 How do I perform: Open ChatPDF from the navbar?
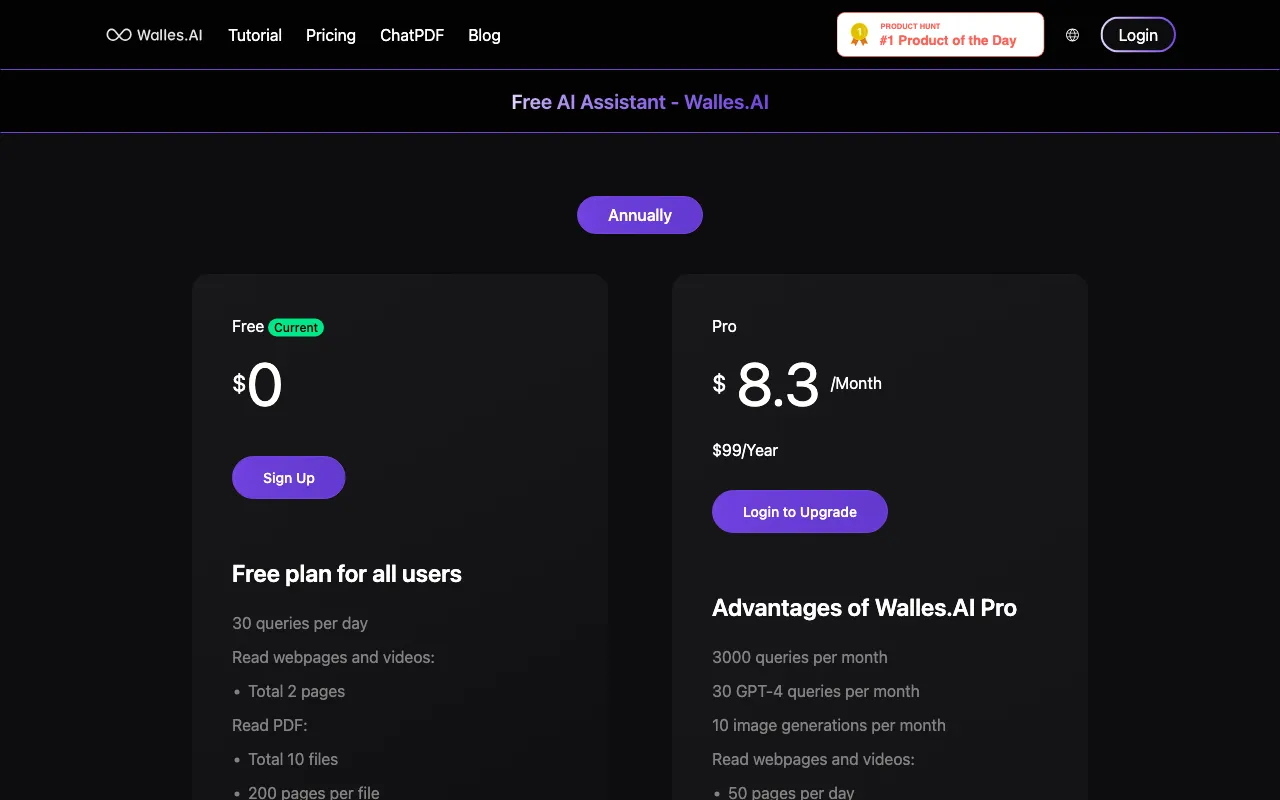point(412,35)
